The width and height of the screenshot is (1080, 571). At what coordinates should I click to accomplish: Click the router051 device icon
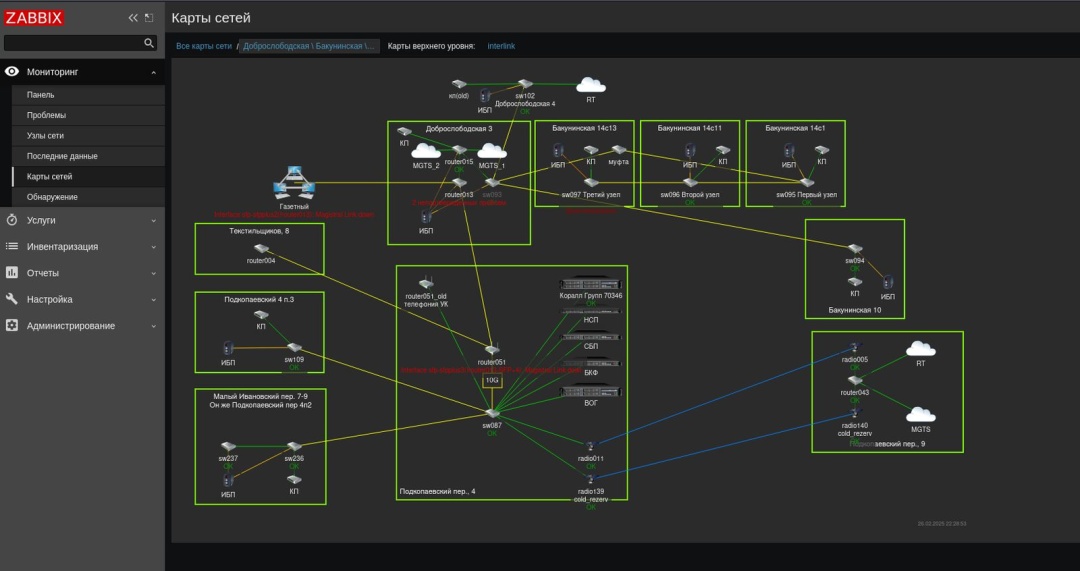pyautogui.click(x=491, y=349)
